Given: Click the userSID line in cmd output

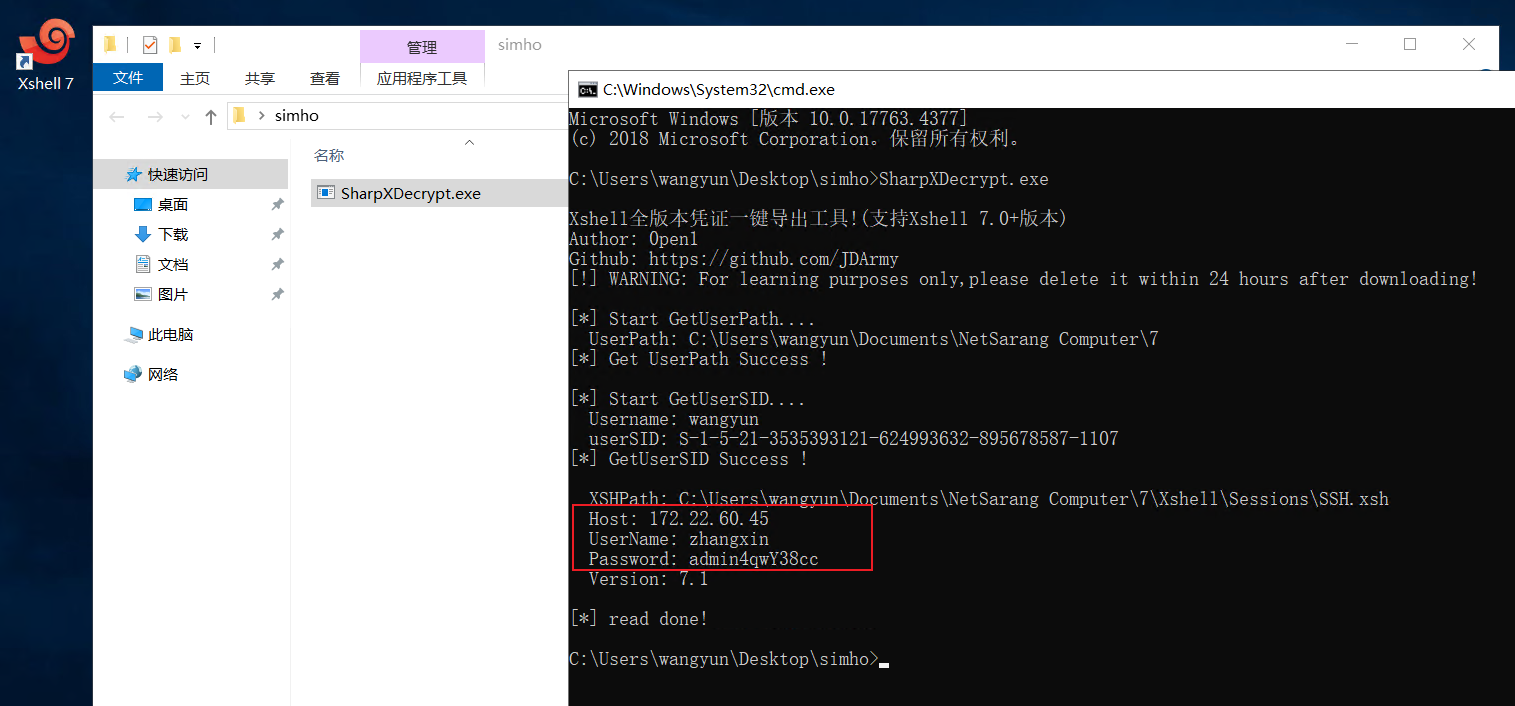Looking at the screenshot, I should pyautogui.click(x=853, y=439).
